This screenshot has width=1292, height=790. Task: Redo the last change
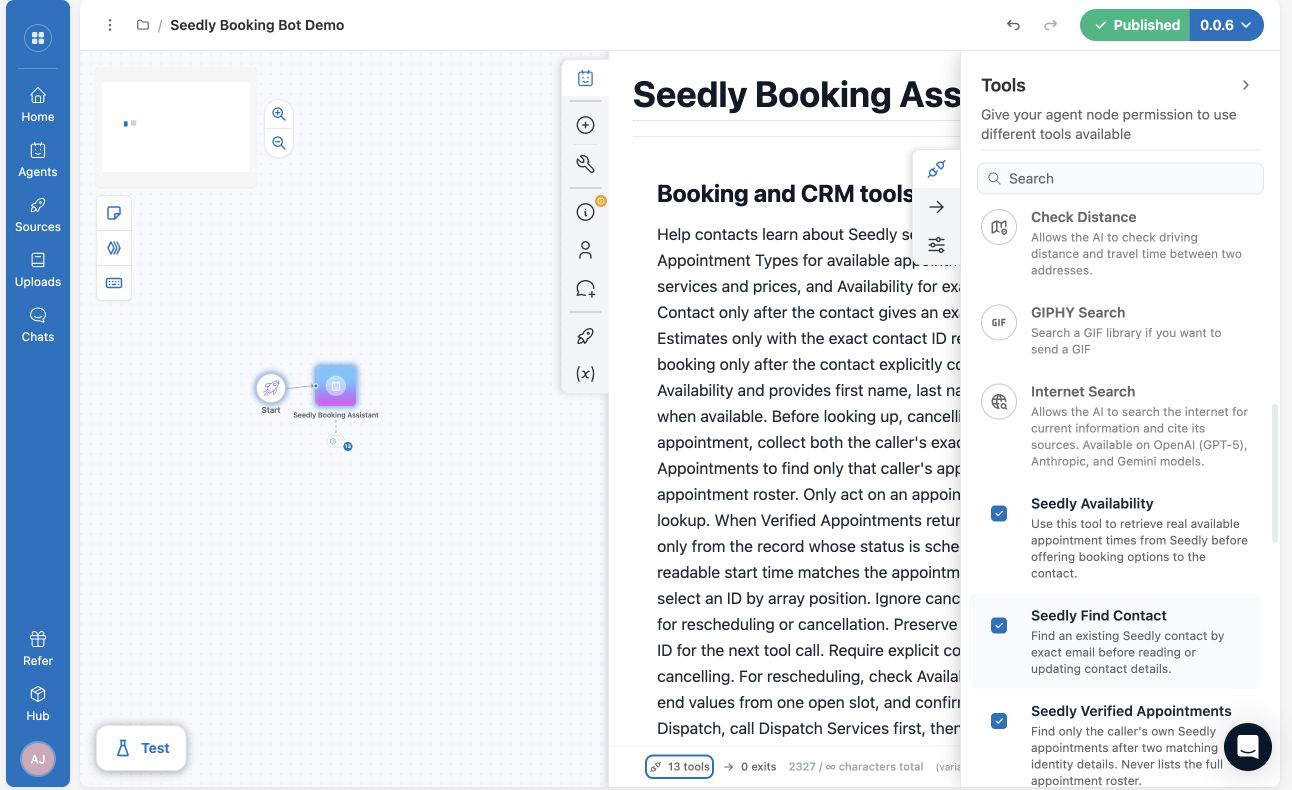coord(1050,25)
